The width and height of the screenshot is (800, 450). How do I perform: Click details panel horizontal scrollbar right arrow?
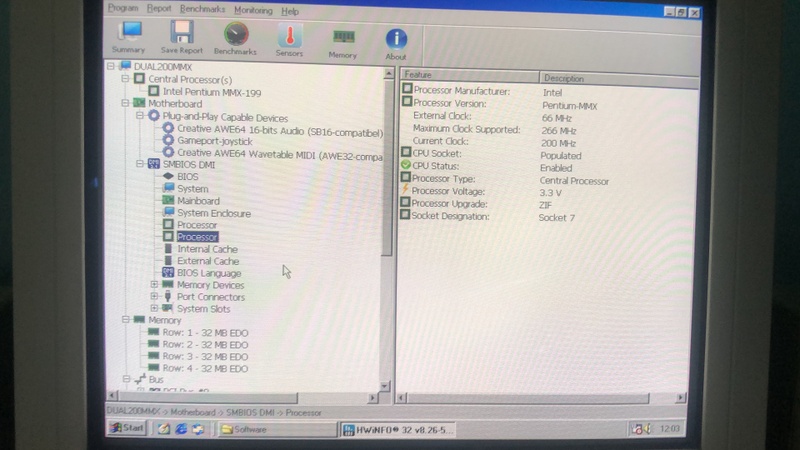pos(681,398)
